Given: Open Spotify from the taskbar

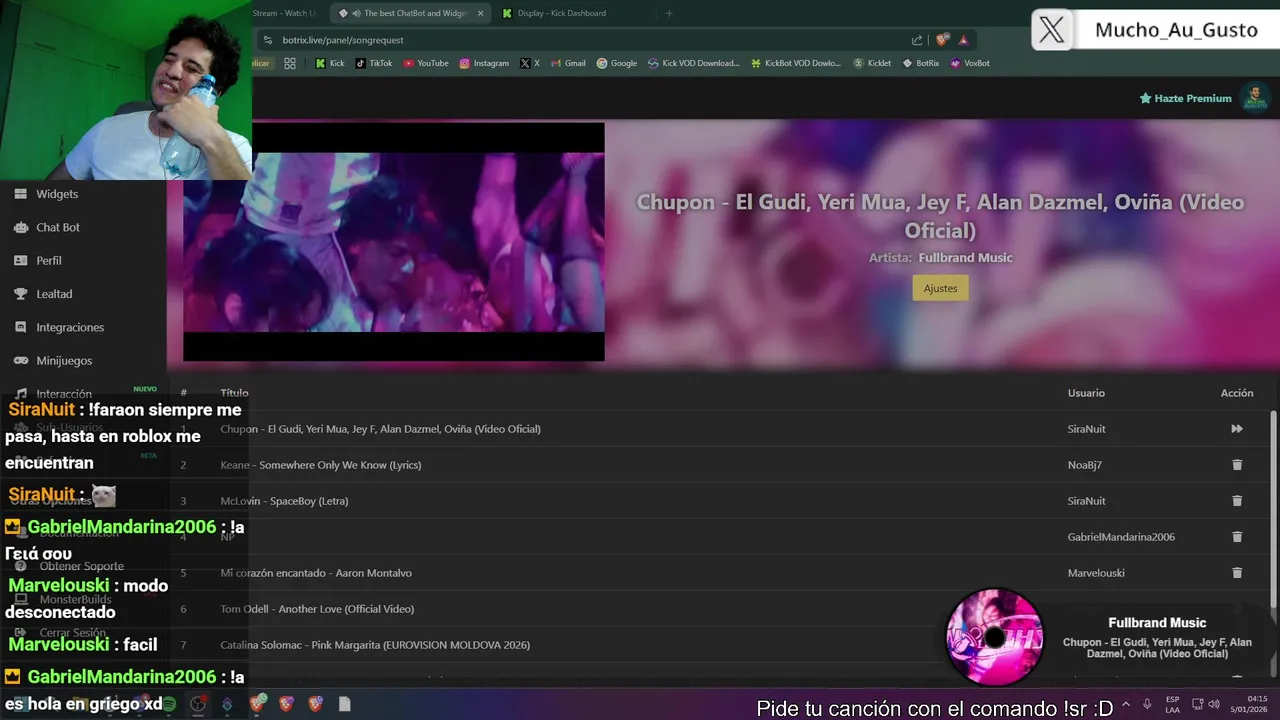Looking at the screenshot, I should (169, 704).
